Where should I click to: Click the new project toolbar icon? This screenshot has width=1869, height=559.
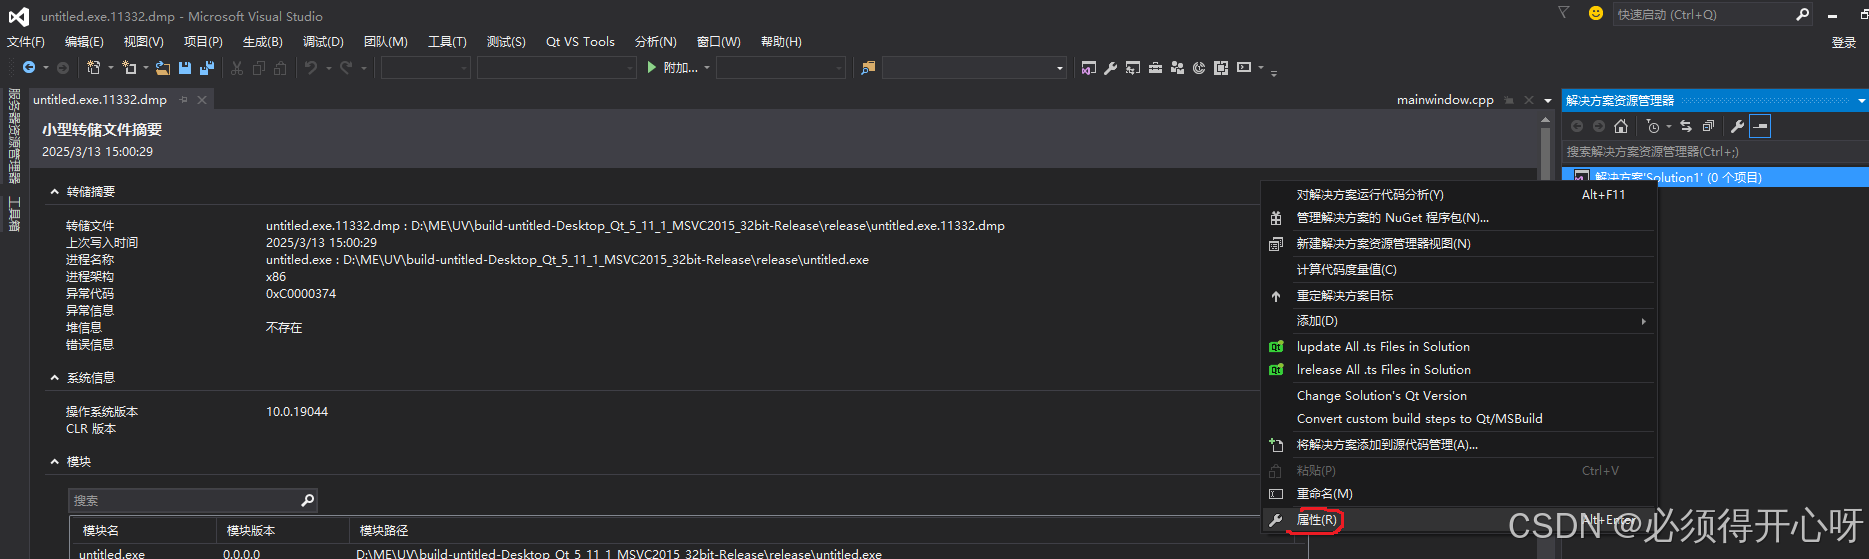click(93, 68)
